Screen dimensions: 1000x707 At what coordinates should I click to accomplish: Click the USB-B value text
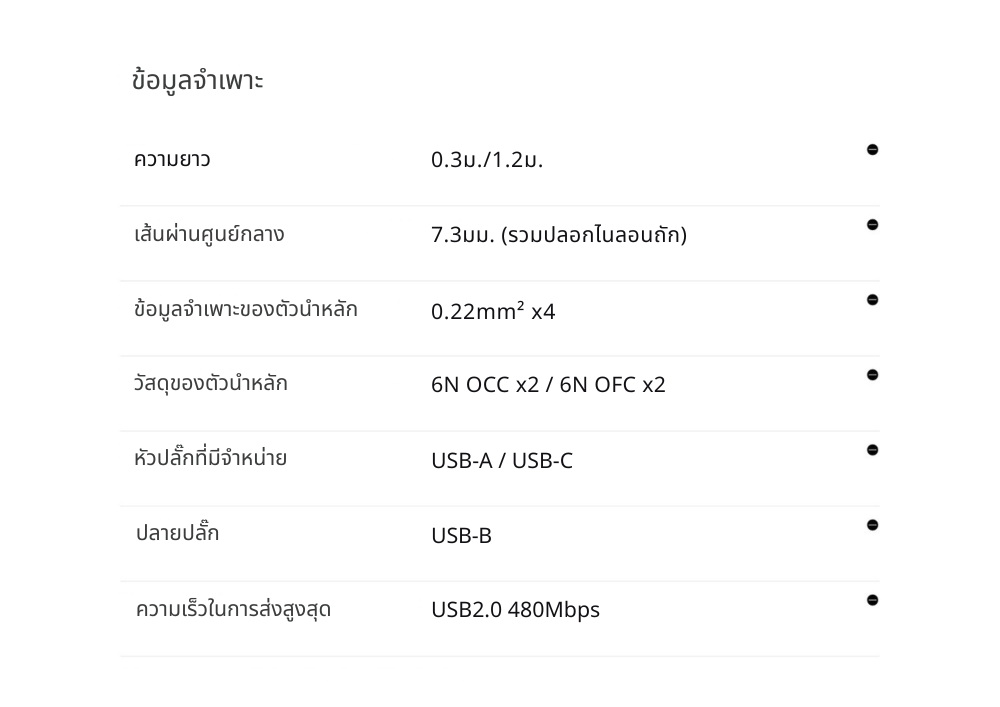click(461, 536)
